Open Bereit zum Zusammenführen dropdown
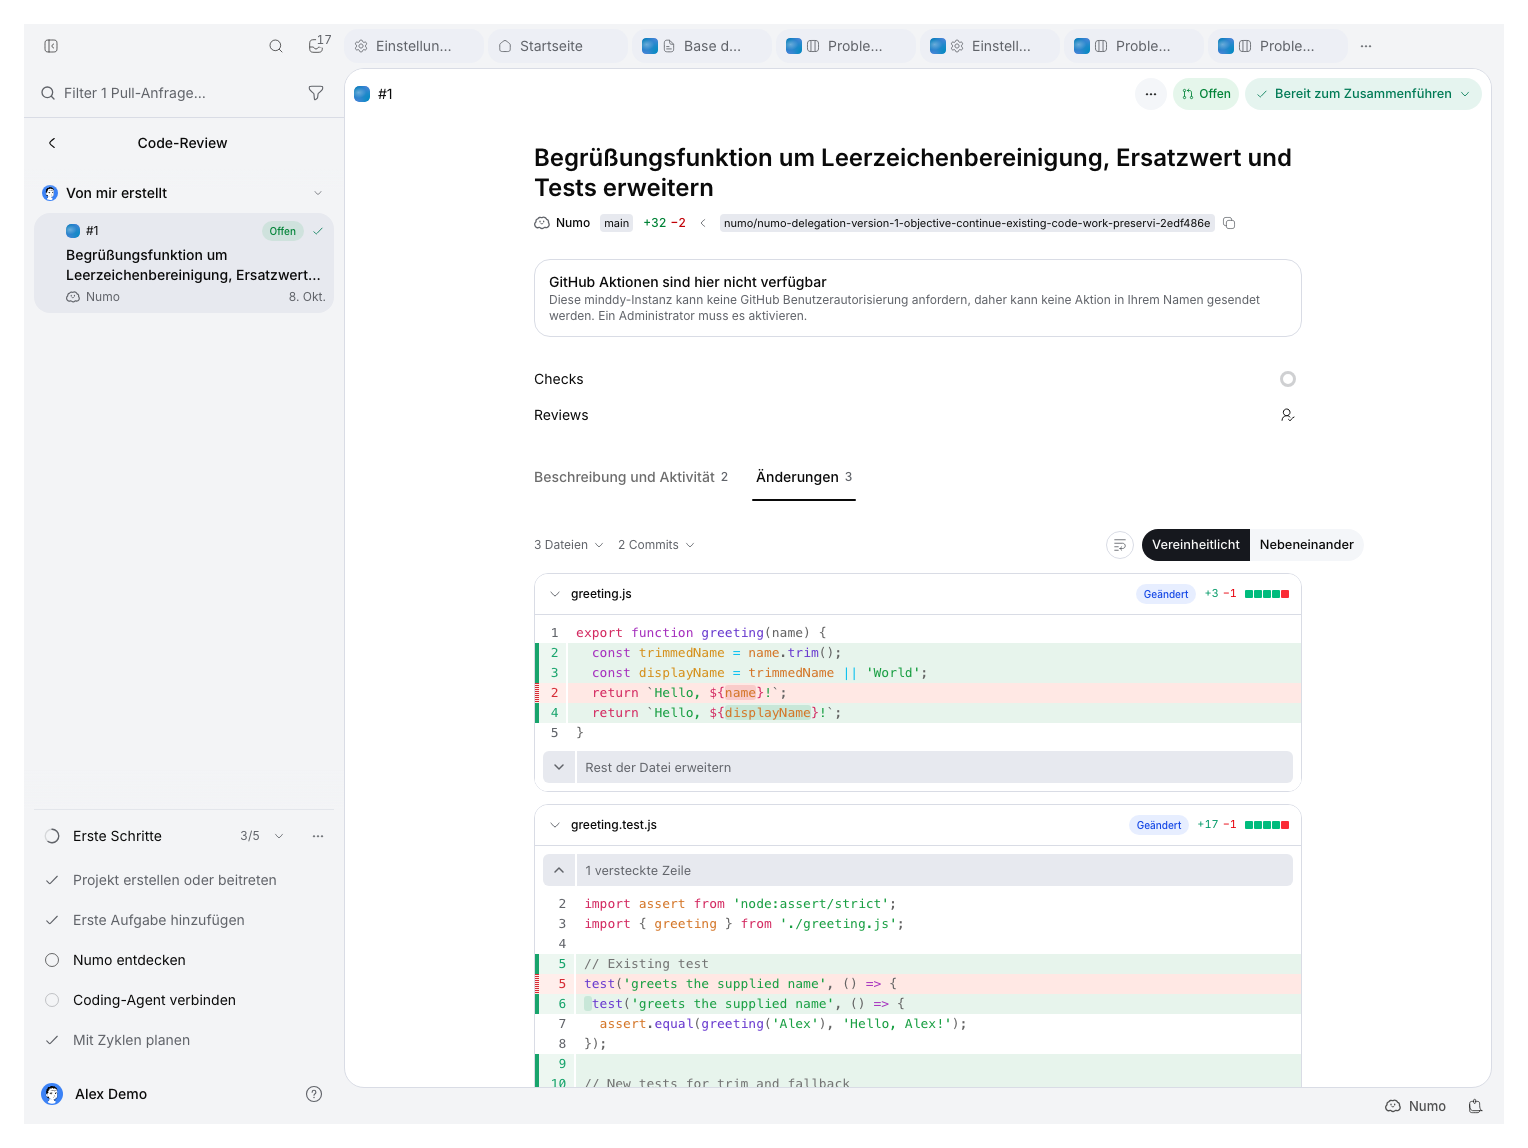Image resolution: width=1528 pixels, height=1148 pixels. click(1363, 94)
